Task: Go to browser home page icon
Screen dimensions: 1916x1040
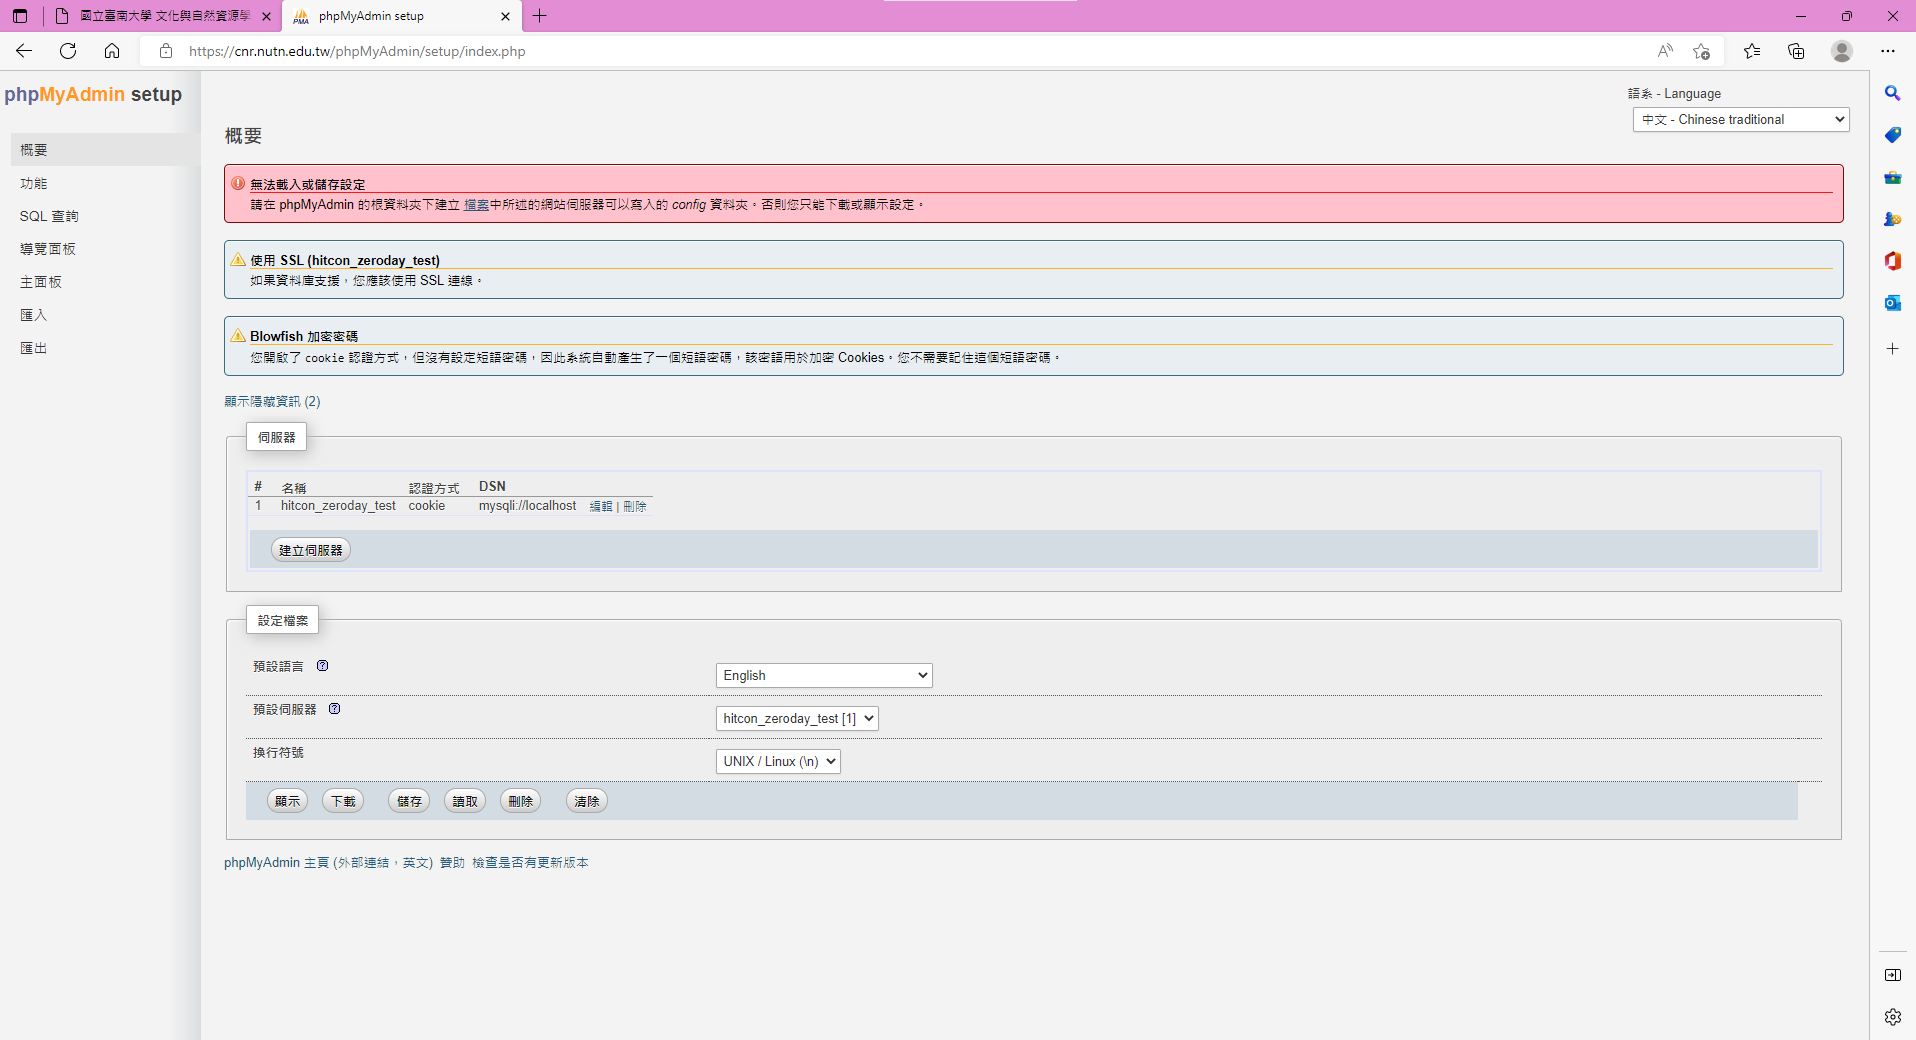Action: click(x=112, y=51)
